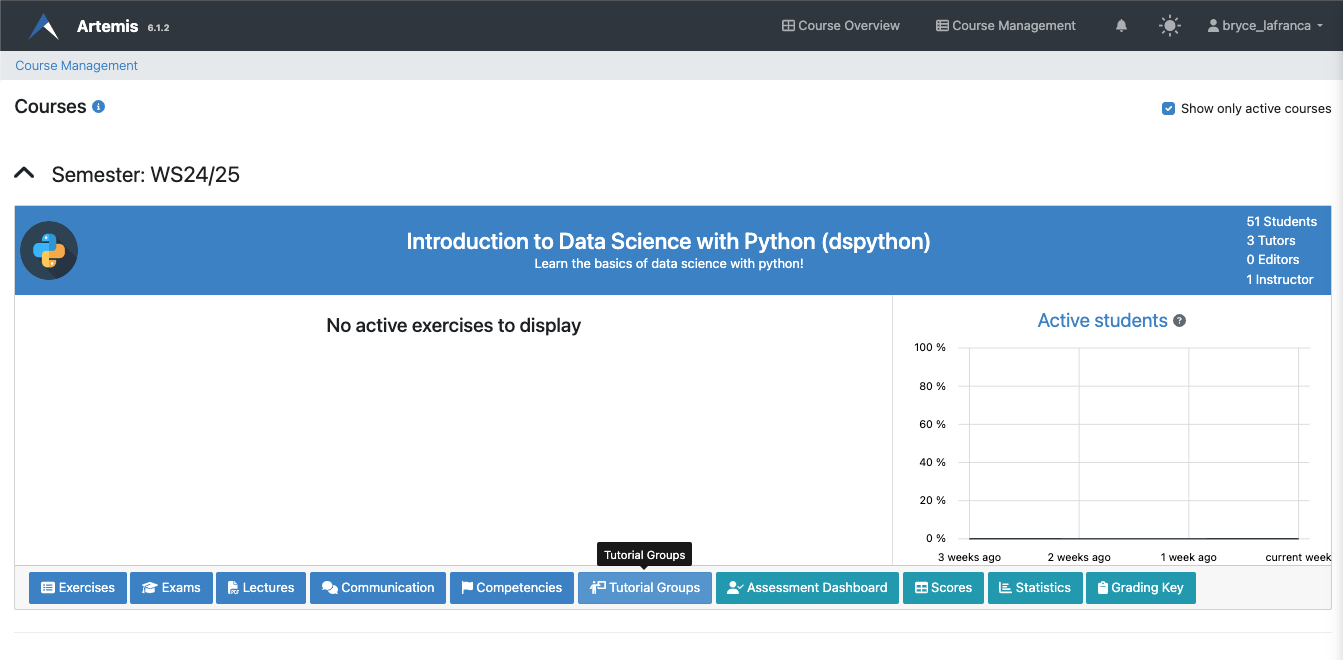Open the course Communication page
The width and height of the screenshot is (1343, 660).
[x=378, y=588]
